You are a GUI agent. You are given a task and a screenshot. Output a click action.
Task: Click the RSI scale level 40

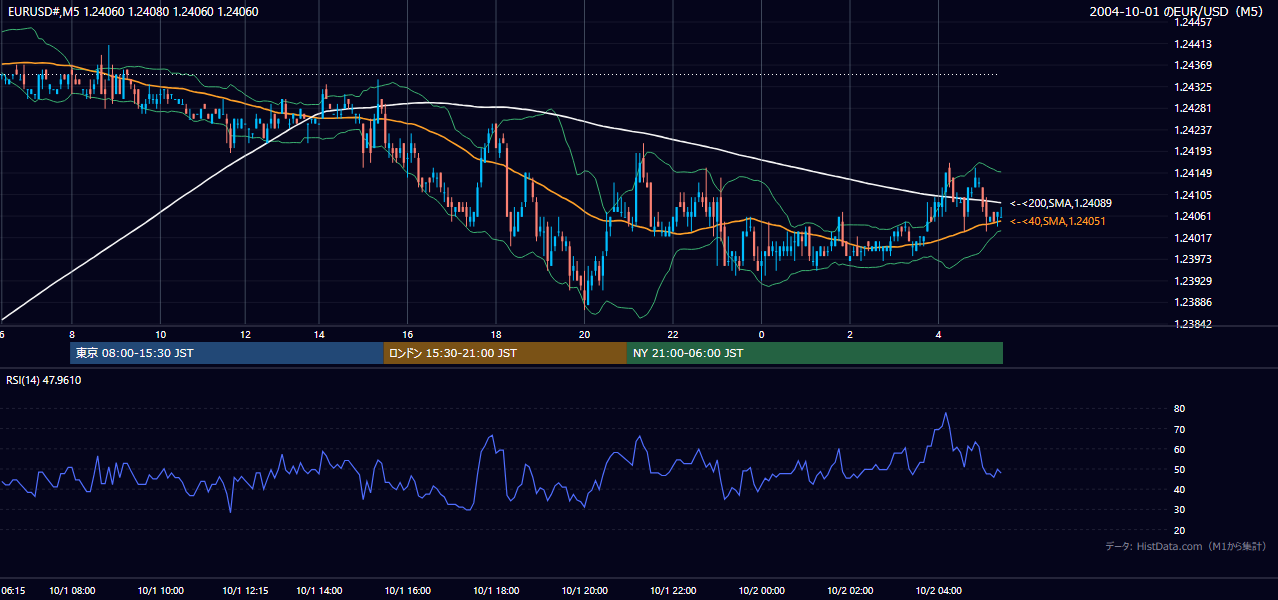pyautogui.click(x=1179, y=489)
